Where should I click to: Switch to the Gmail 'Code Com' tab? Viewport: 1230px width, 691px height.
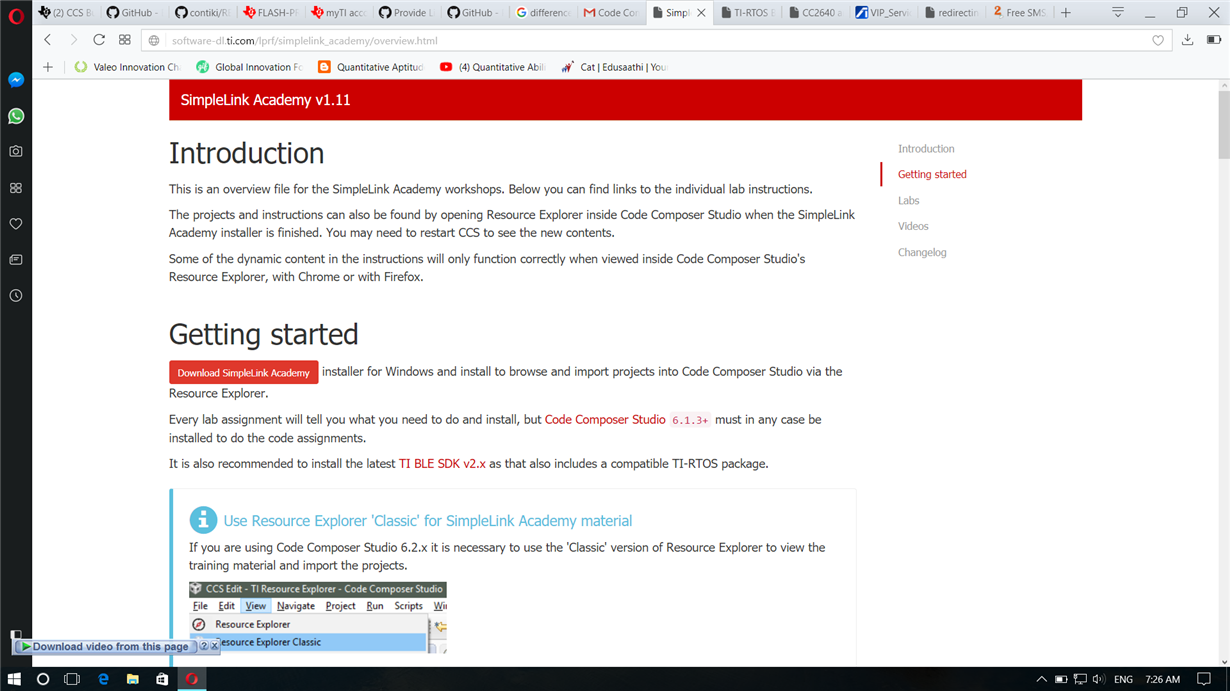[611, 13]
